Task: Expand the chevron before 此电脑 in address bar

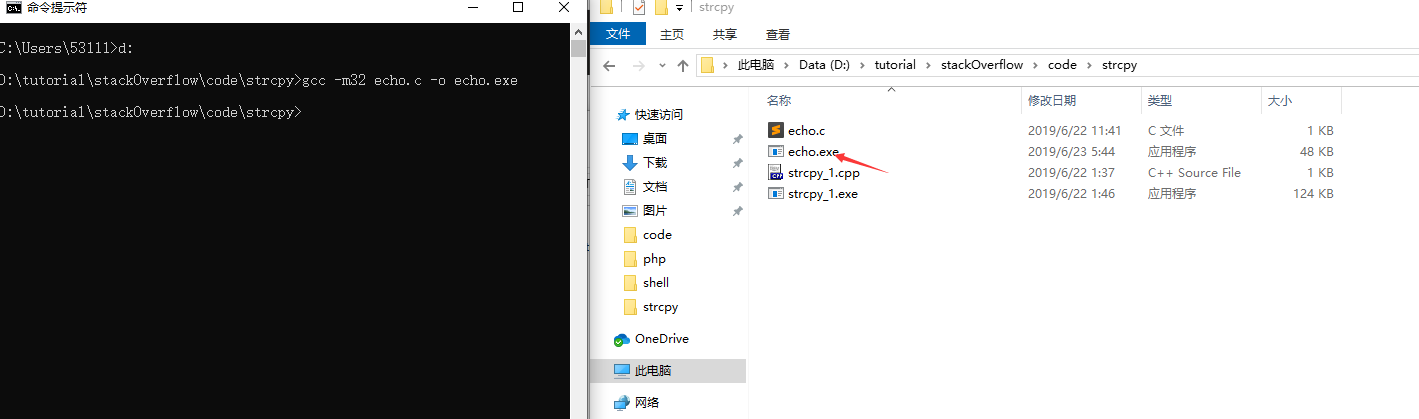Action: point(725,65)
